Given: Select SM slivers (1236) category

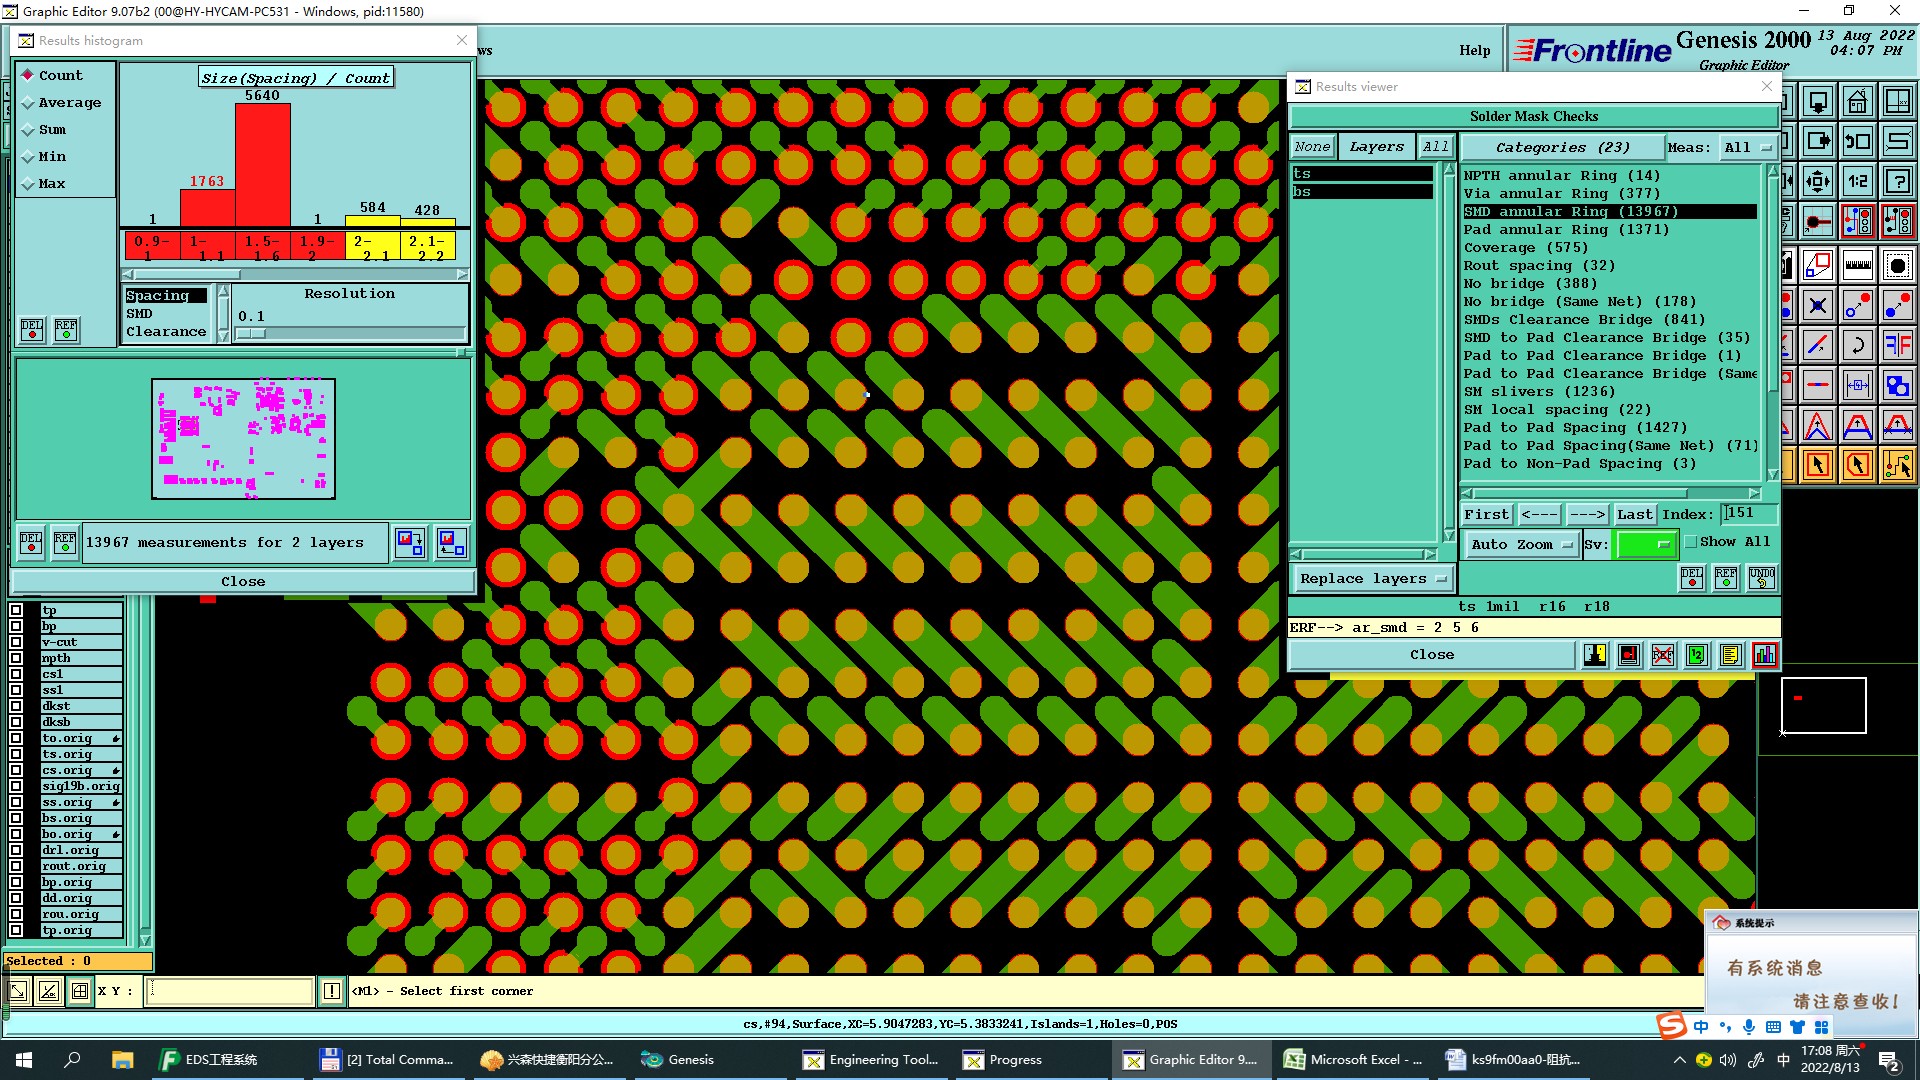Looking at the screenshot, I should point(1538,392).
